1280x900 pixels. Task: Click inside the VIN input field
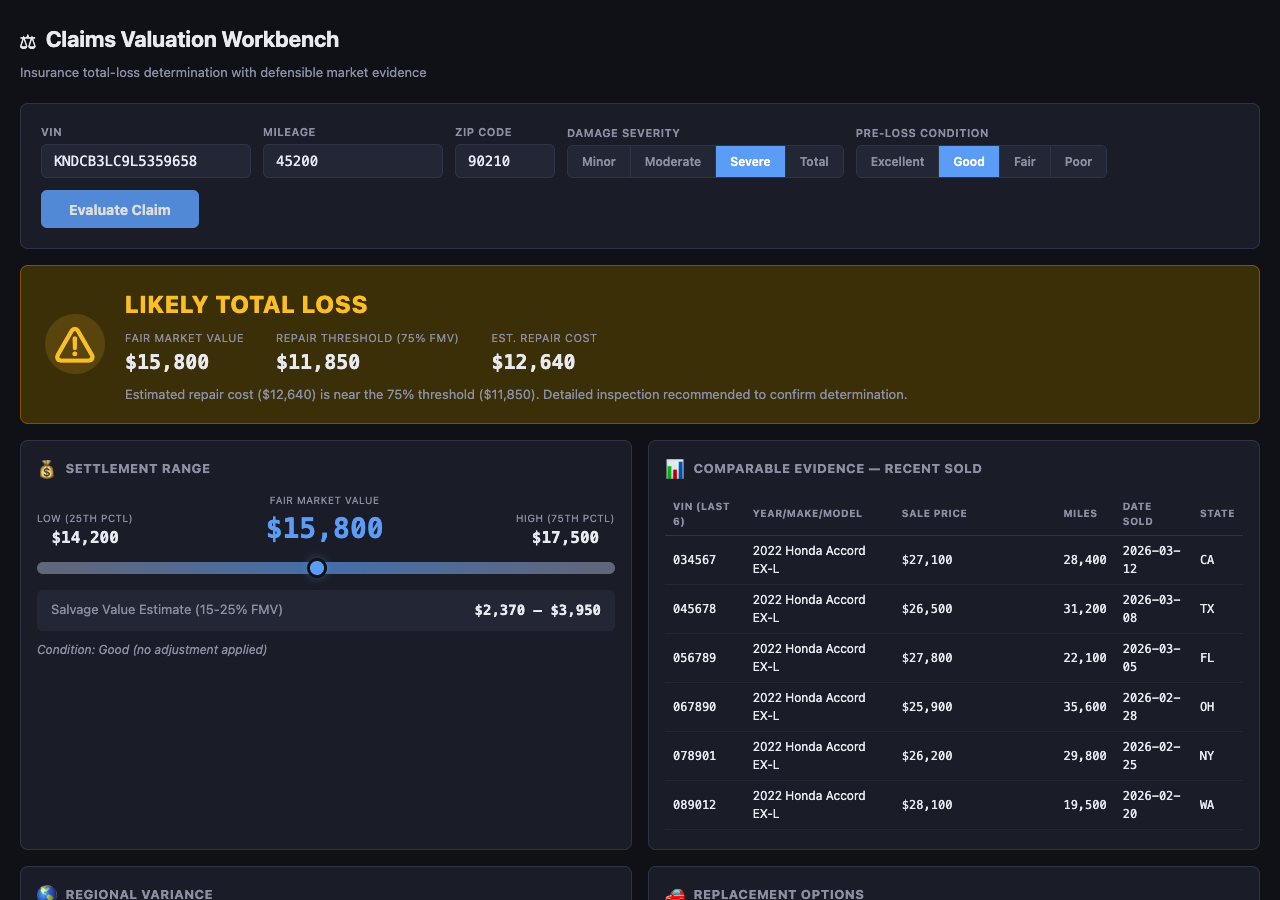pos(145,161)
